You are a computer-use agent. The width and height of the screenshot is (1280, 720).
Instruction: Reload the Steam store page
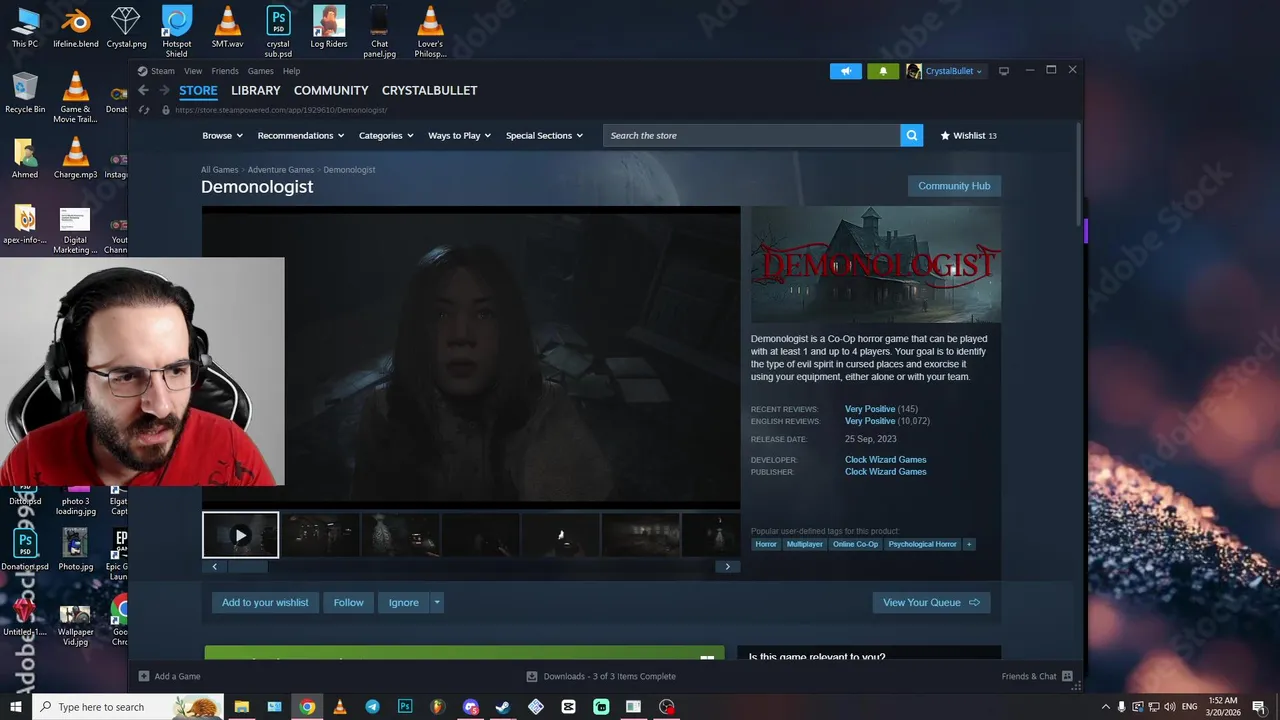(144, 110)
